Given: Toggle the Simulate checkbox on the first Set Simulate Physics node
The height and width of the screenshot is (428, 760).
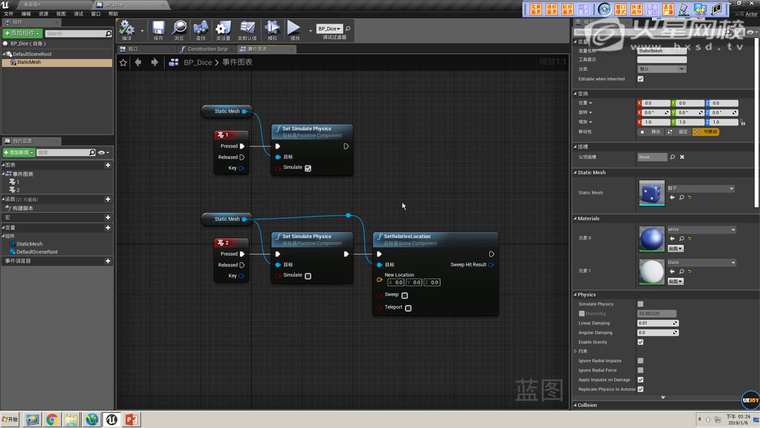Looking at the screenshot, I should [x=308, y=168].
